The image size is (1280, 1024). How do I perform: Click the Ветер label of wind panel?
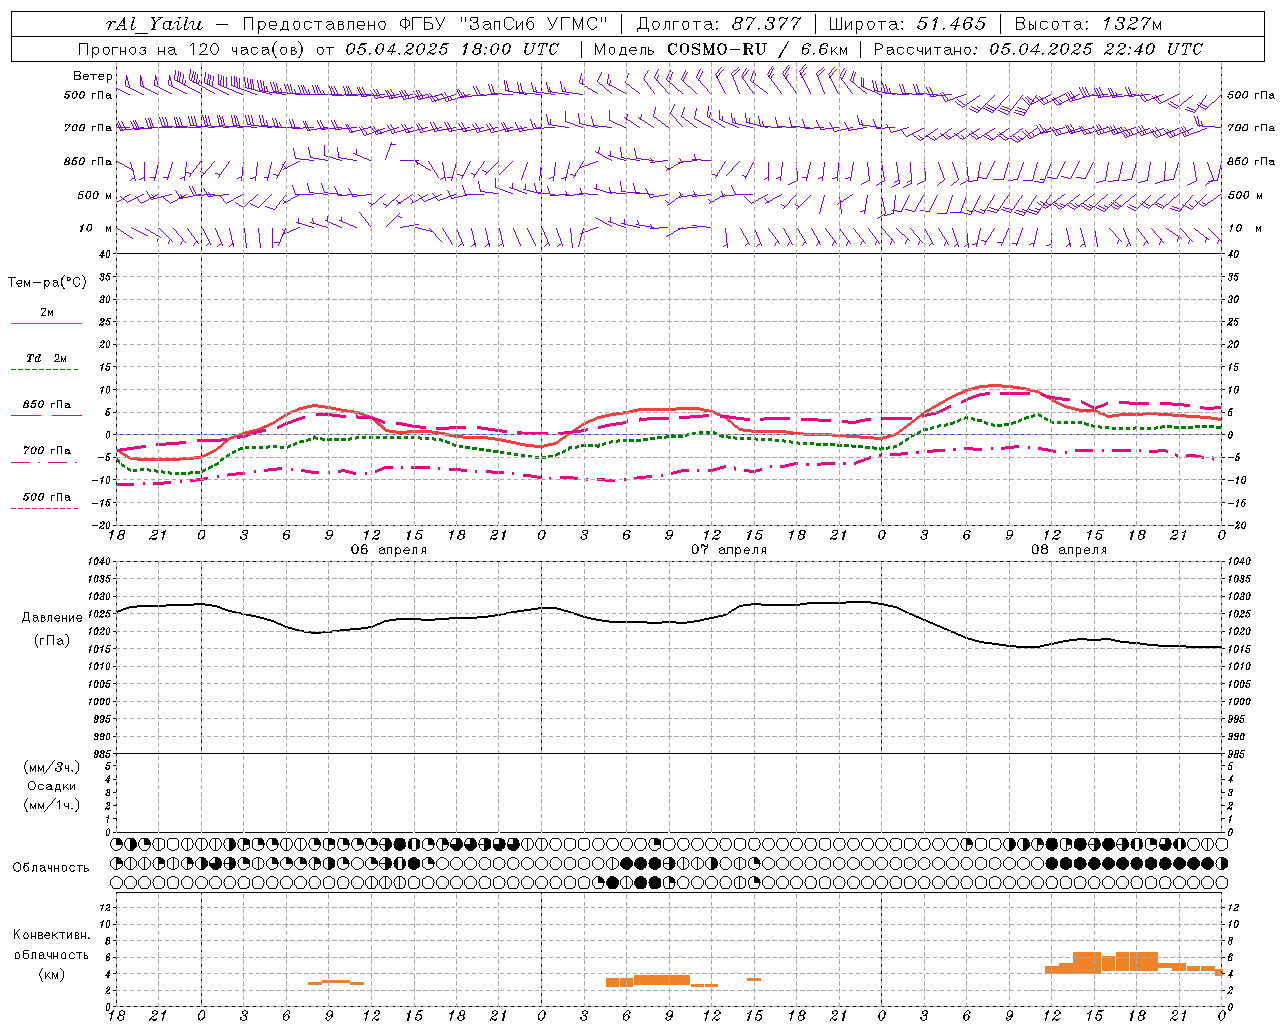pos(92,76)
